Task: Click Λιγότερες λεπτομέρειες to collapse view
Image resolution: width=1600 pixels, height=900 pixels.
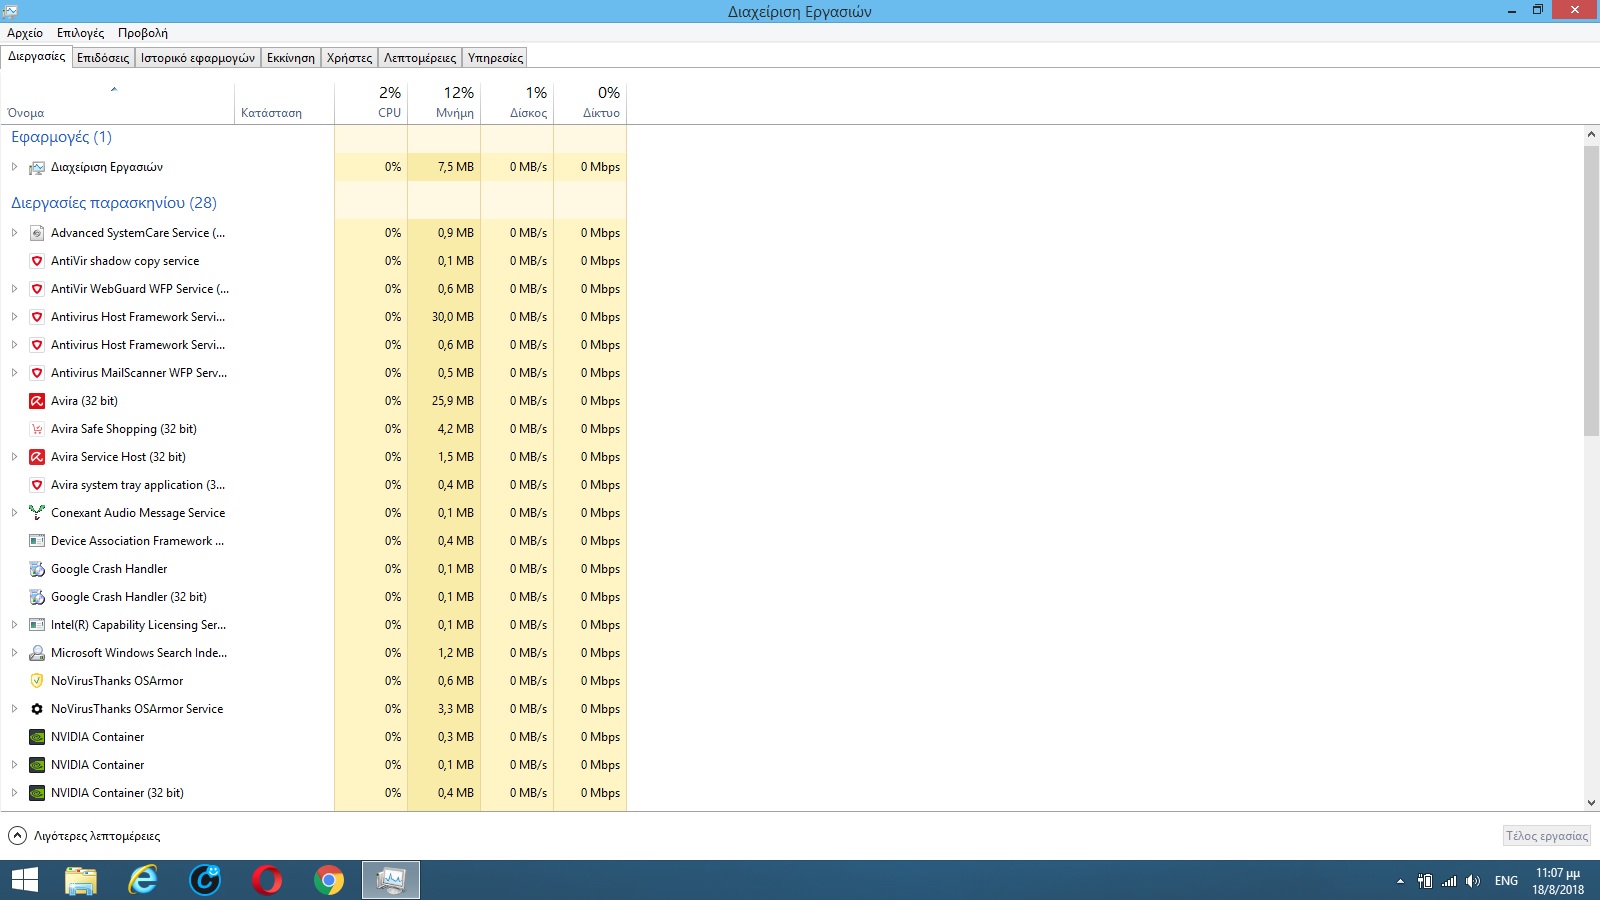Action: pyautogui.click(x=84, y=836)
